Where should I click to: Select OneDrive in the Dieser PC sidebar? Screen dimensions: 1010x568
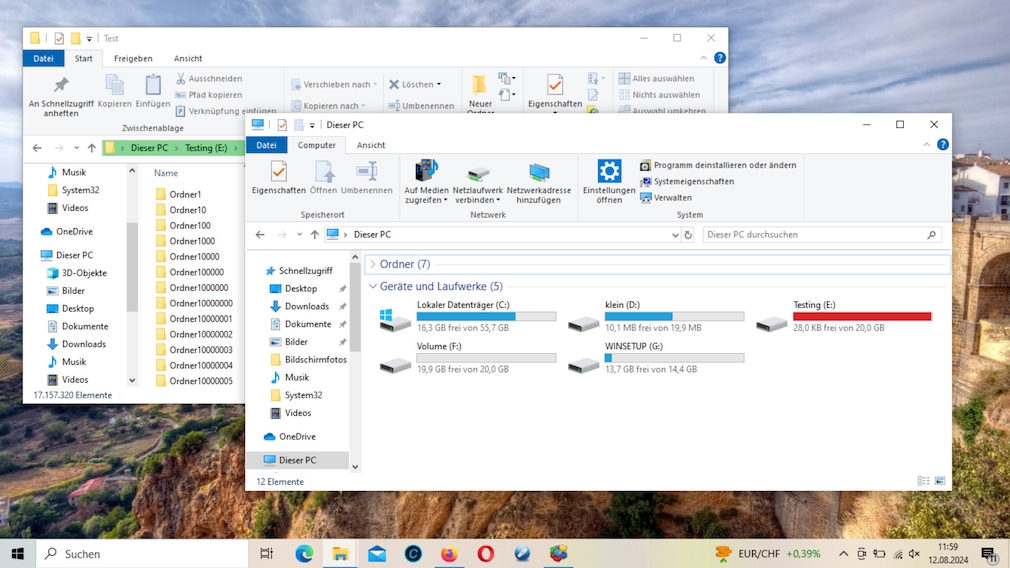[297, 437]
